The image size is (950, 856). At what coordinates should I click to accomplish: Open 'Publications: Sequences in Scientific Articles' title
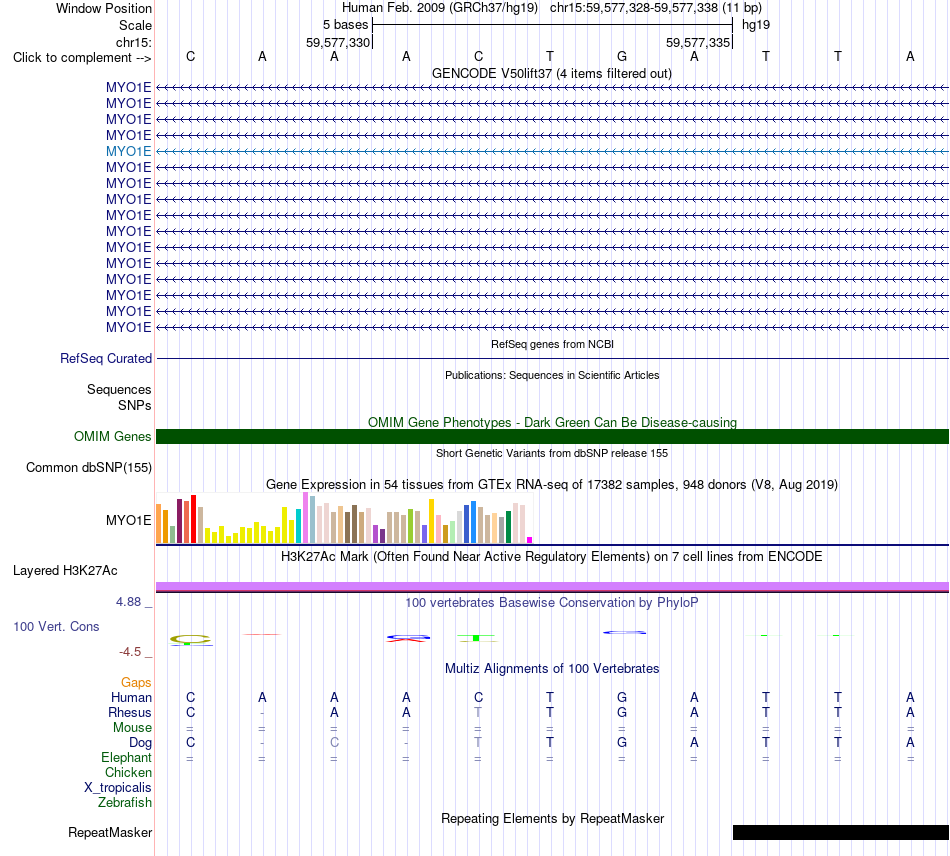coord(552,375)
